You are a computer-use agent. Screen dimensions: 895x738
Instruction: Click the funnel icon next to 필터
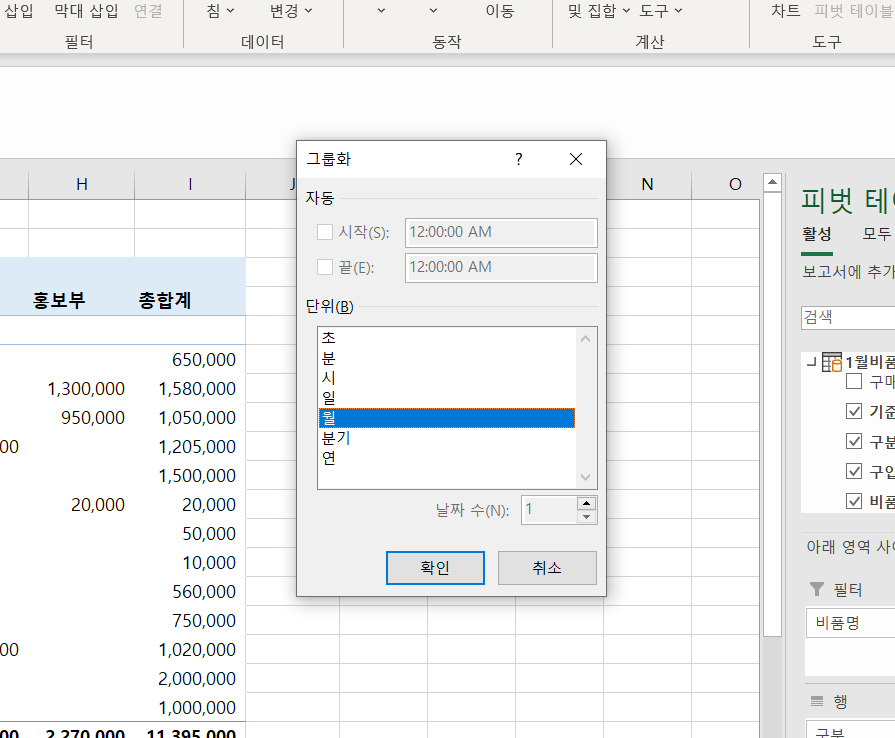point(817,589)
